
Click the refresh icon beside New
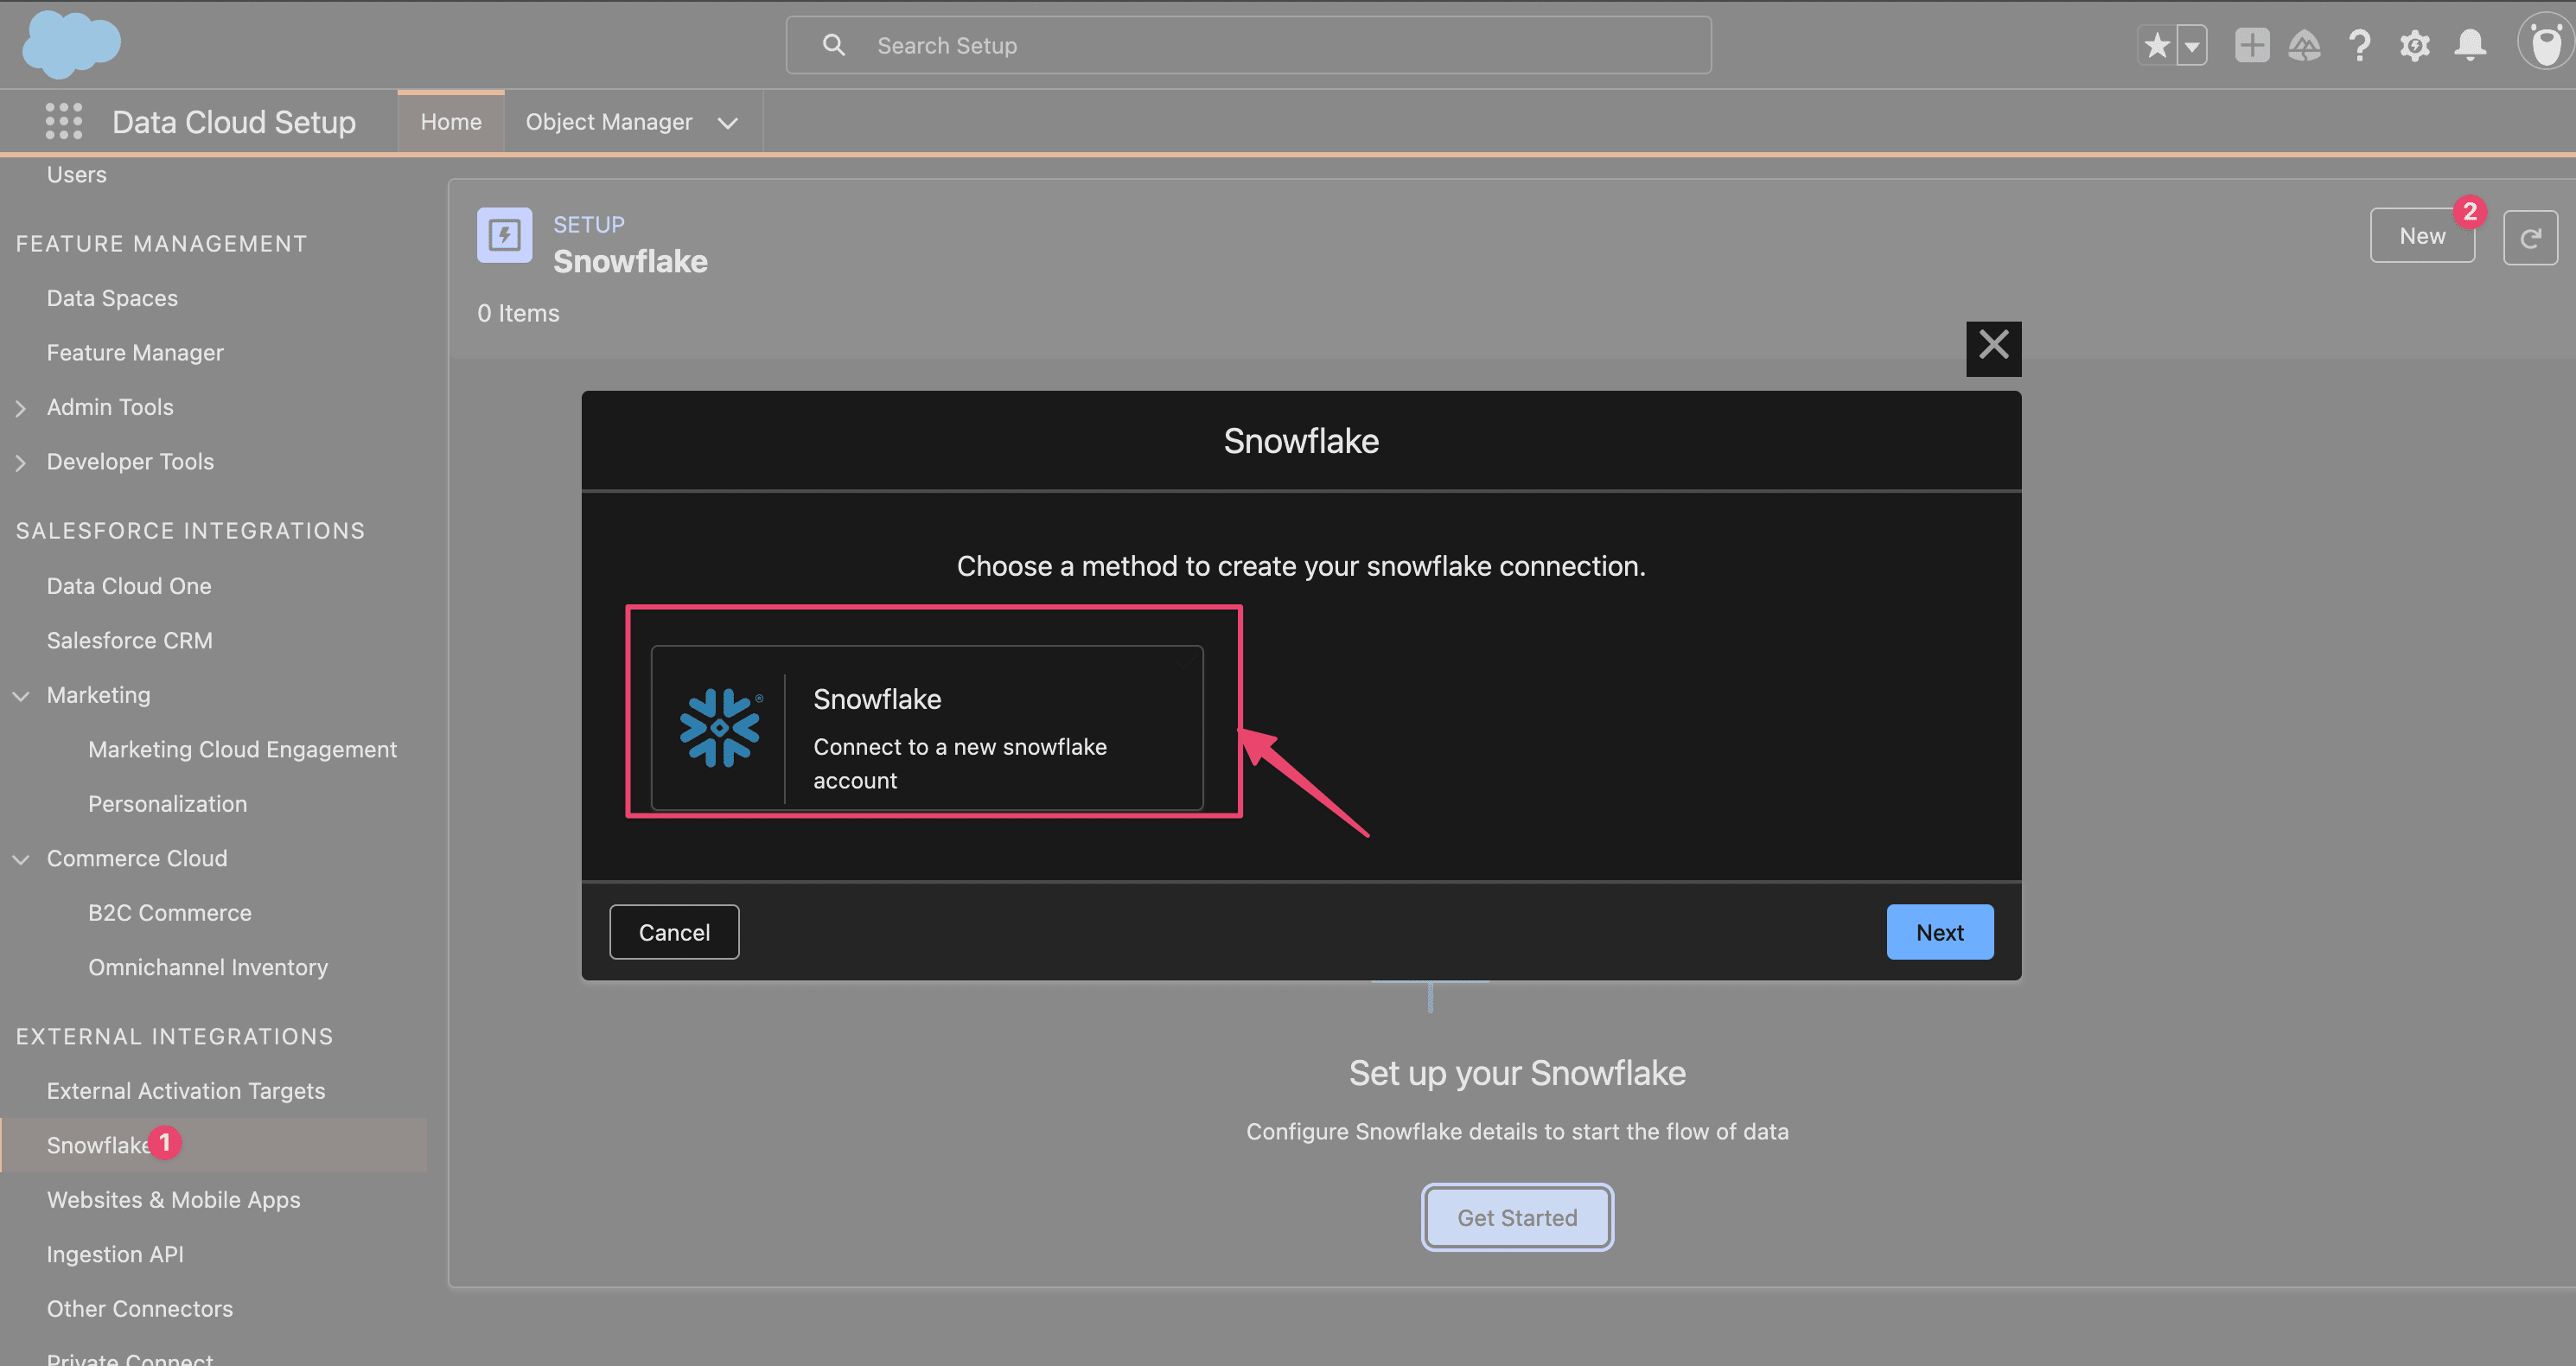coord(2529,237)
